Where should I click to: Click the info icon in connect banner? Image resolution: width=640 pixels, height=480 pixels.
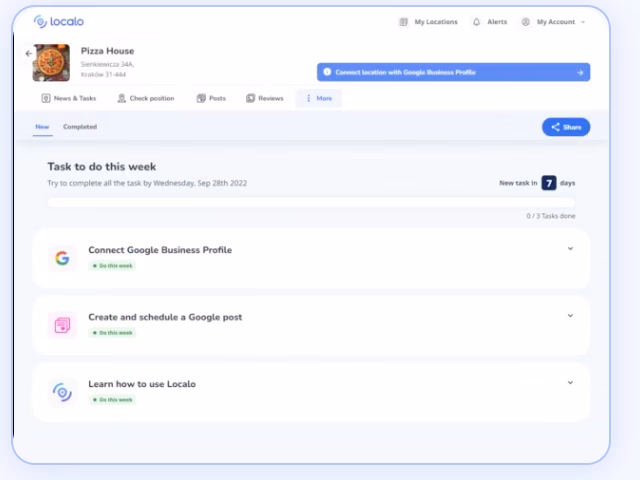point(327,72)
